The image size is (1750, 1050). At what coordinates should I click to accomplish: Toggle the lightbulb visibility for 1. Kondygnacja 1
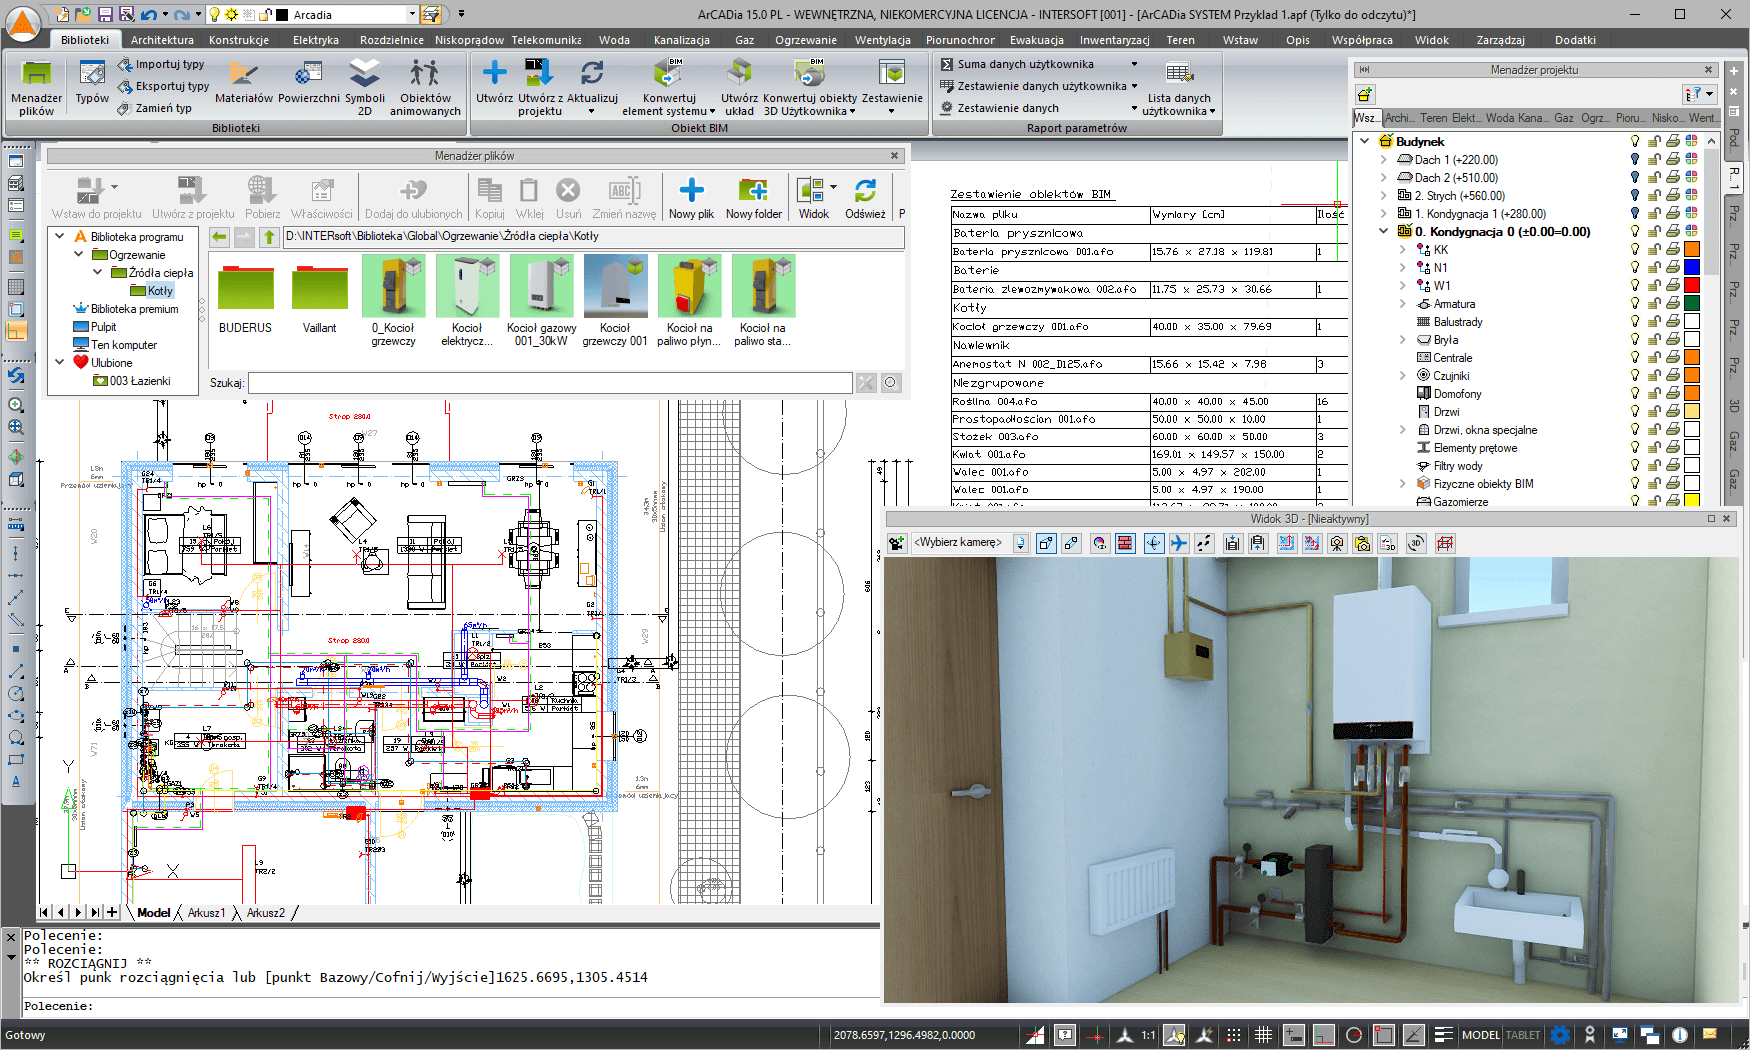1635,214
